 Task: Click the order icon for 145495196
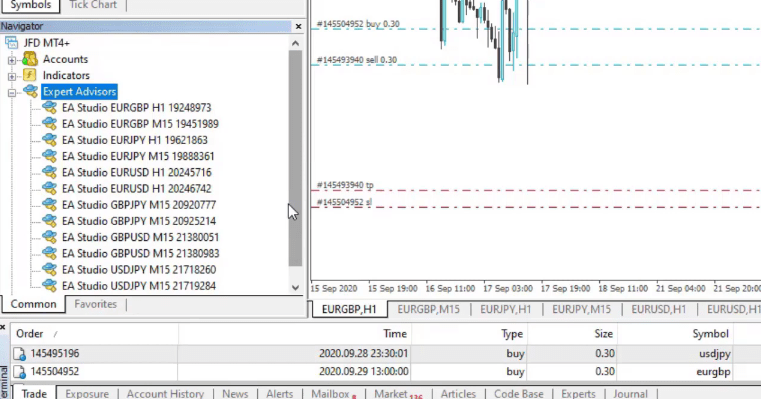point(19,354)
